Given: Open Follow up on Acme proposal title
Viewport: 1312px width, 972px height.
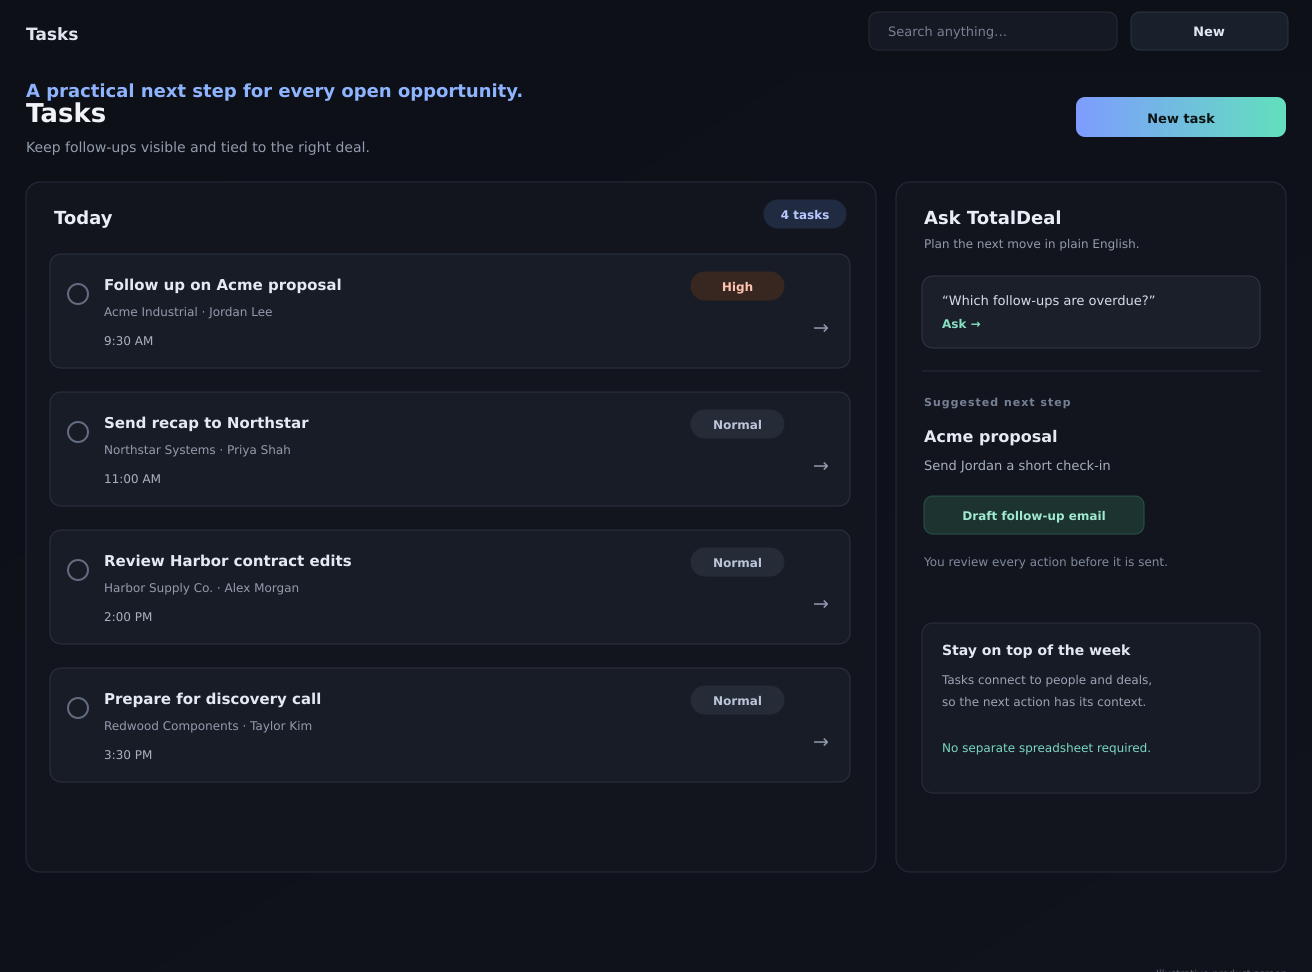Looking at the screenshot, I should pyautogui.click(x=223, y=285).
